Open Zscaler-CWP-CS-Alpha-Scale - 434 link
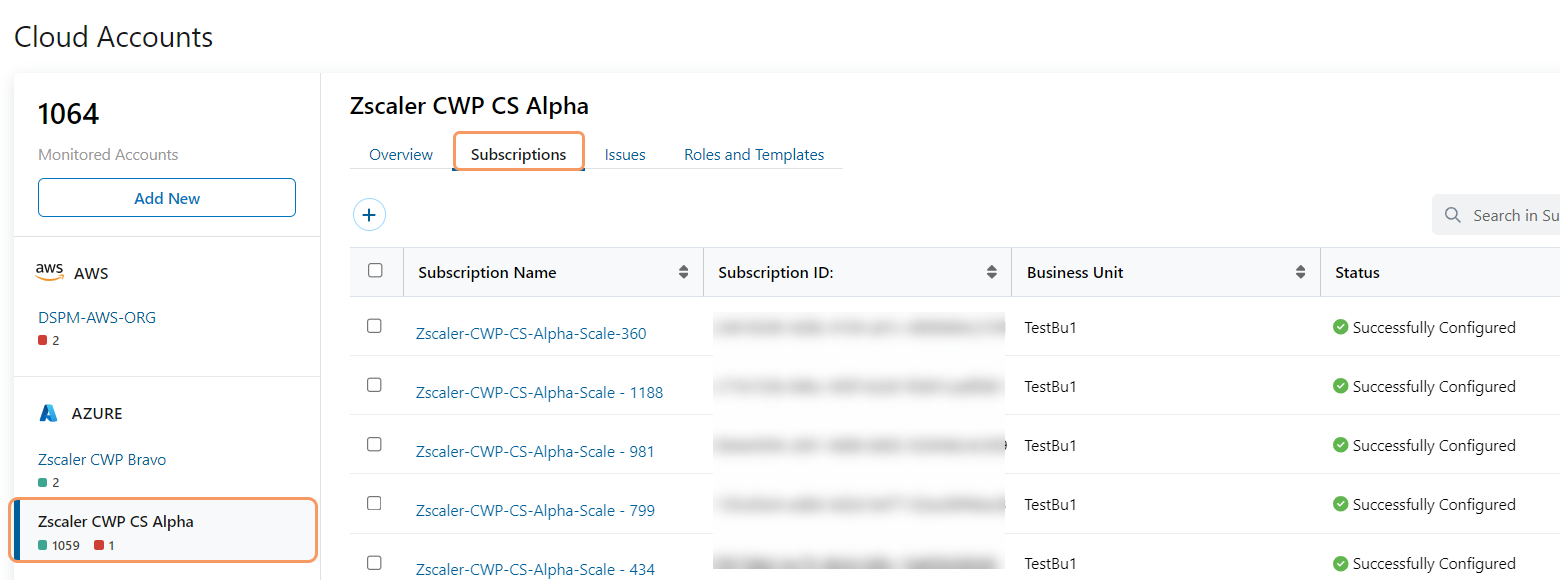Viewport: 1560px width, 580px height. [x=535, y=569]
